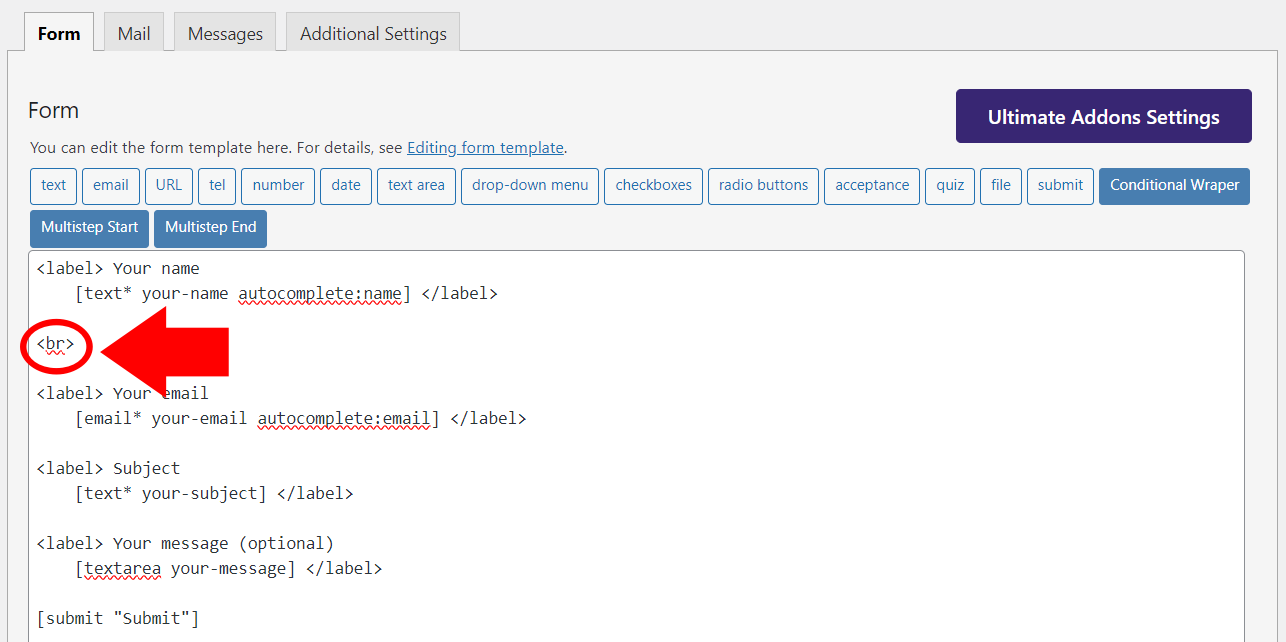Open the Mail tab
The height and width of the screenshot is (642, 1286).
point(134,33)
